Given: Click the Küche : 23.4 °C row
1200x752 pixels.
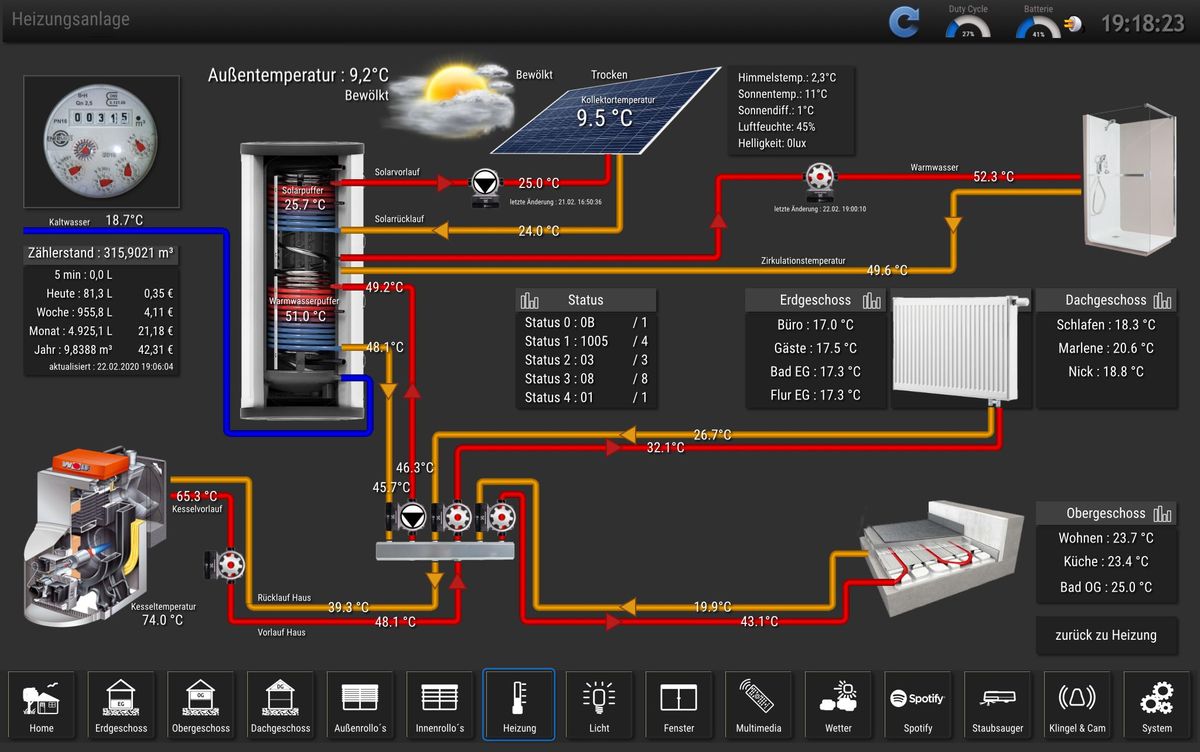Looking at the screenshot, I should pyautogui.click(x=1106, y=562).
